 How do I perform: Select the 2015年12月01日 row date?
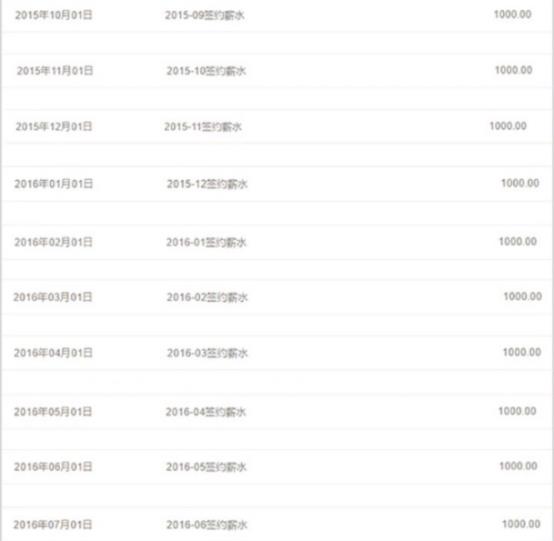click(x=54, y=127)
